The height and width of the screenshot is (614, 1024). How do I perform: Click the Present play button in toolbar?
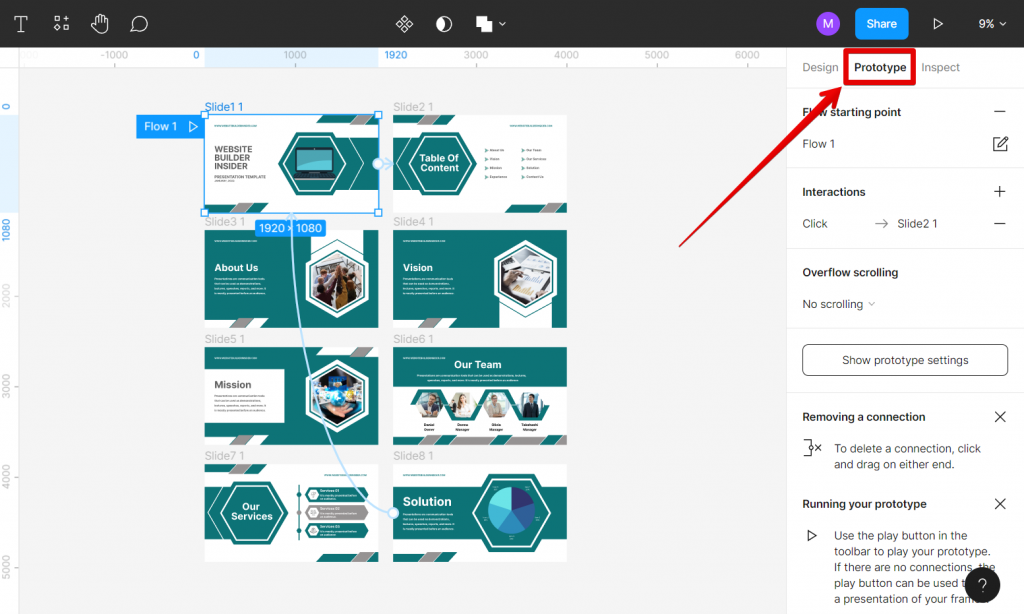click(938, 23)
